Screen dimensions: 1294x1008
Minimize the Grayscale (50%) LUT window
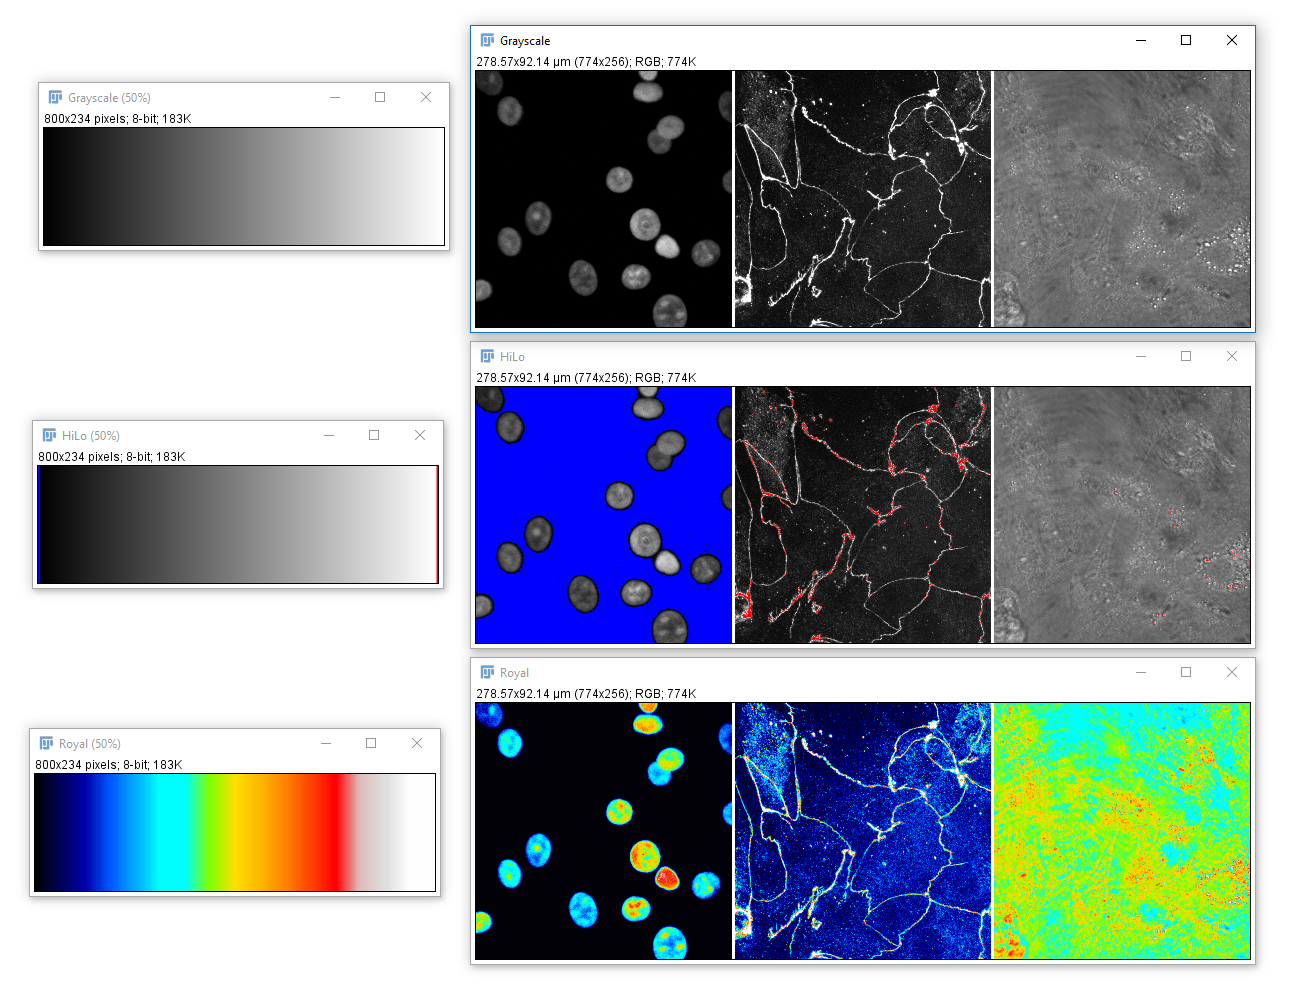click(x=334, y=98)
